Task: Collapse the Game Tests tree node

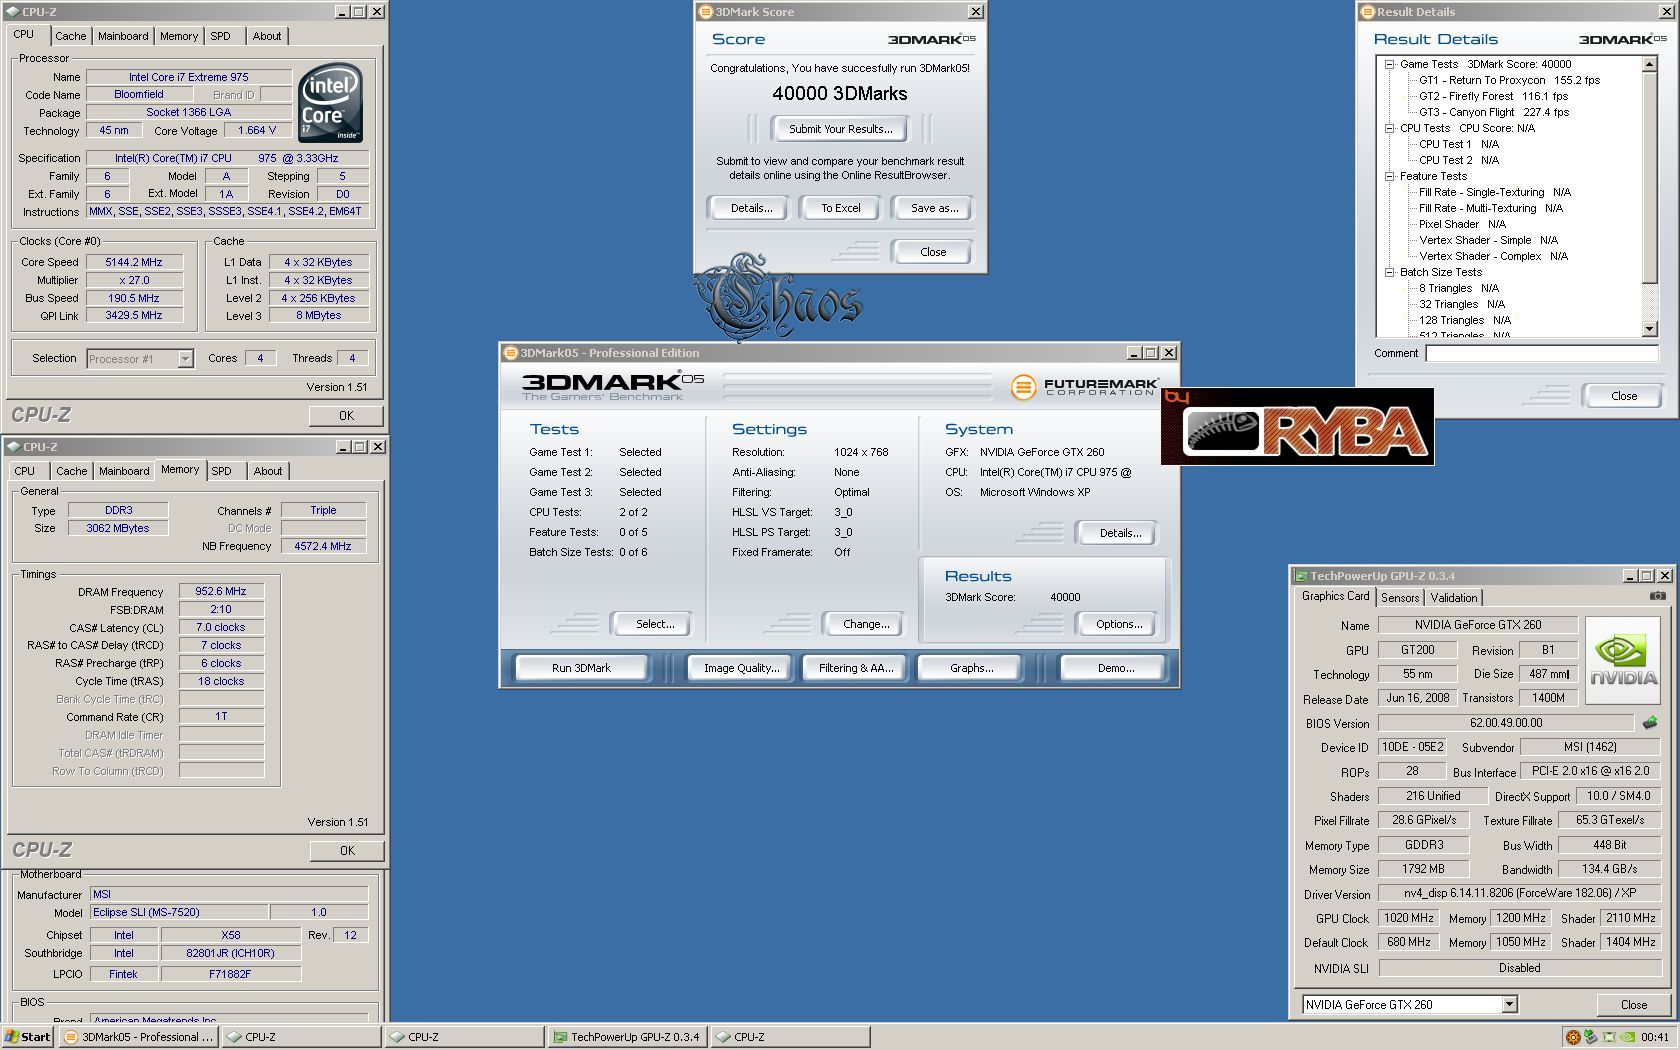Action: click(1389, 64)
